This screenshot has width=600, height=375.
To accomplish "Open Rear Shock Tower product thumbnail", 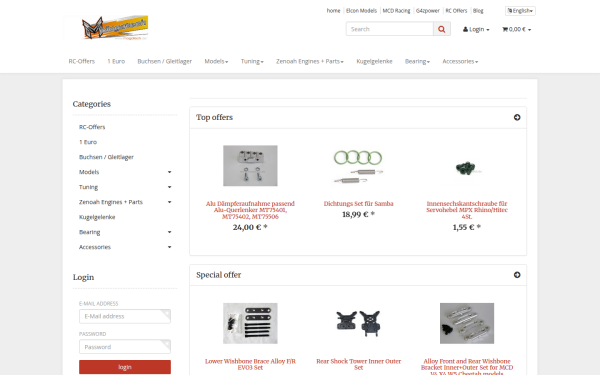I will tap(358, 323).
